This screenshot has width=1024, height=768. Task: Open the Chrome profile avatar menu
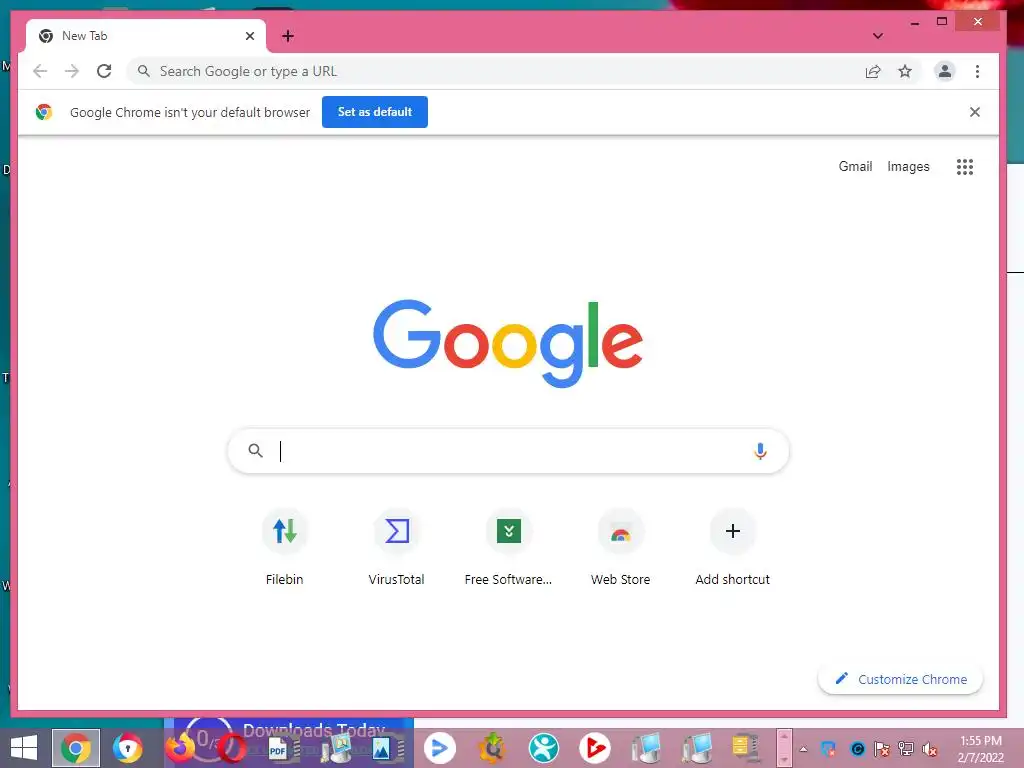[x=944, y=71]
